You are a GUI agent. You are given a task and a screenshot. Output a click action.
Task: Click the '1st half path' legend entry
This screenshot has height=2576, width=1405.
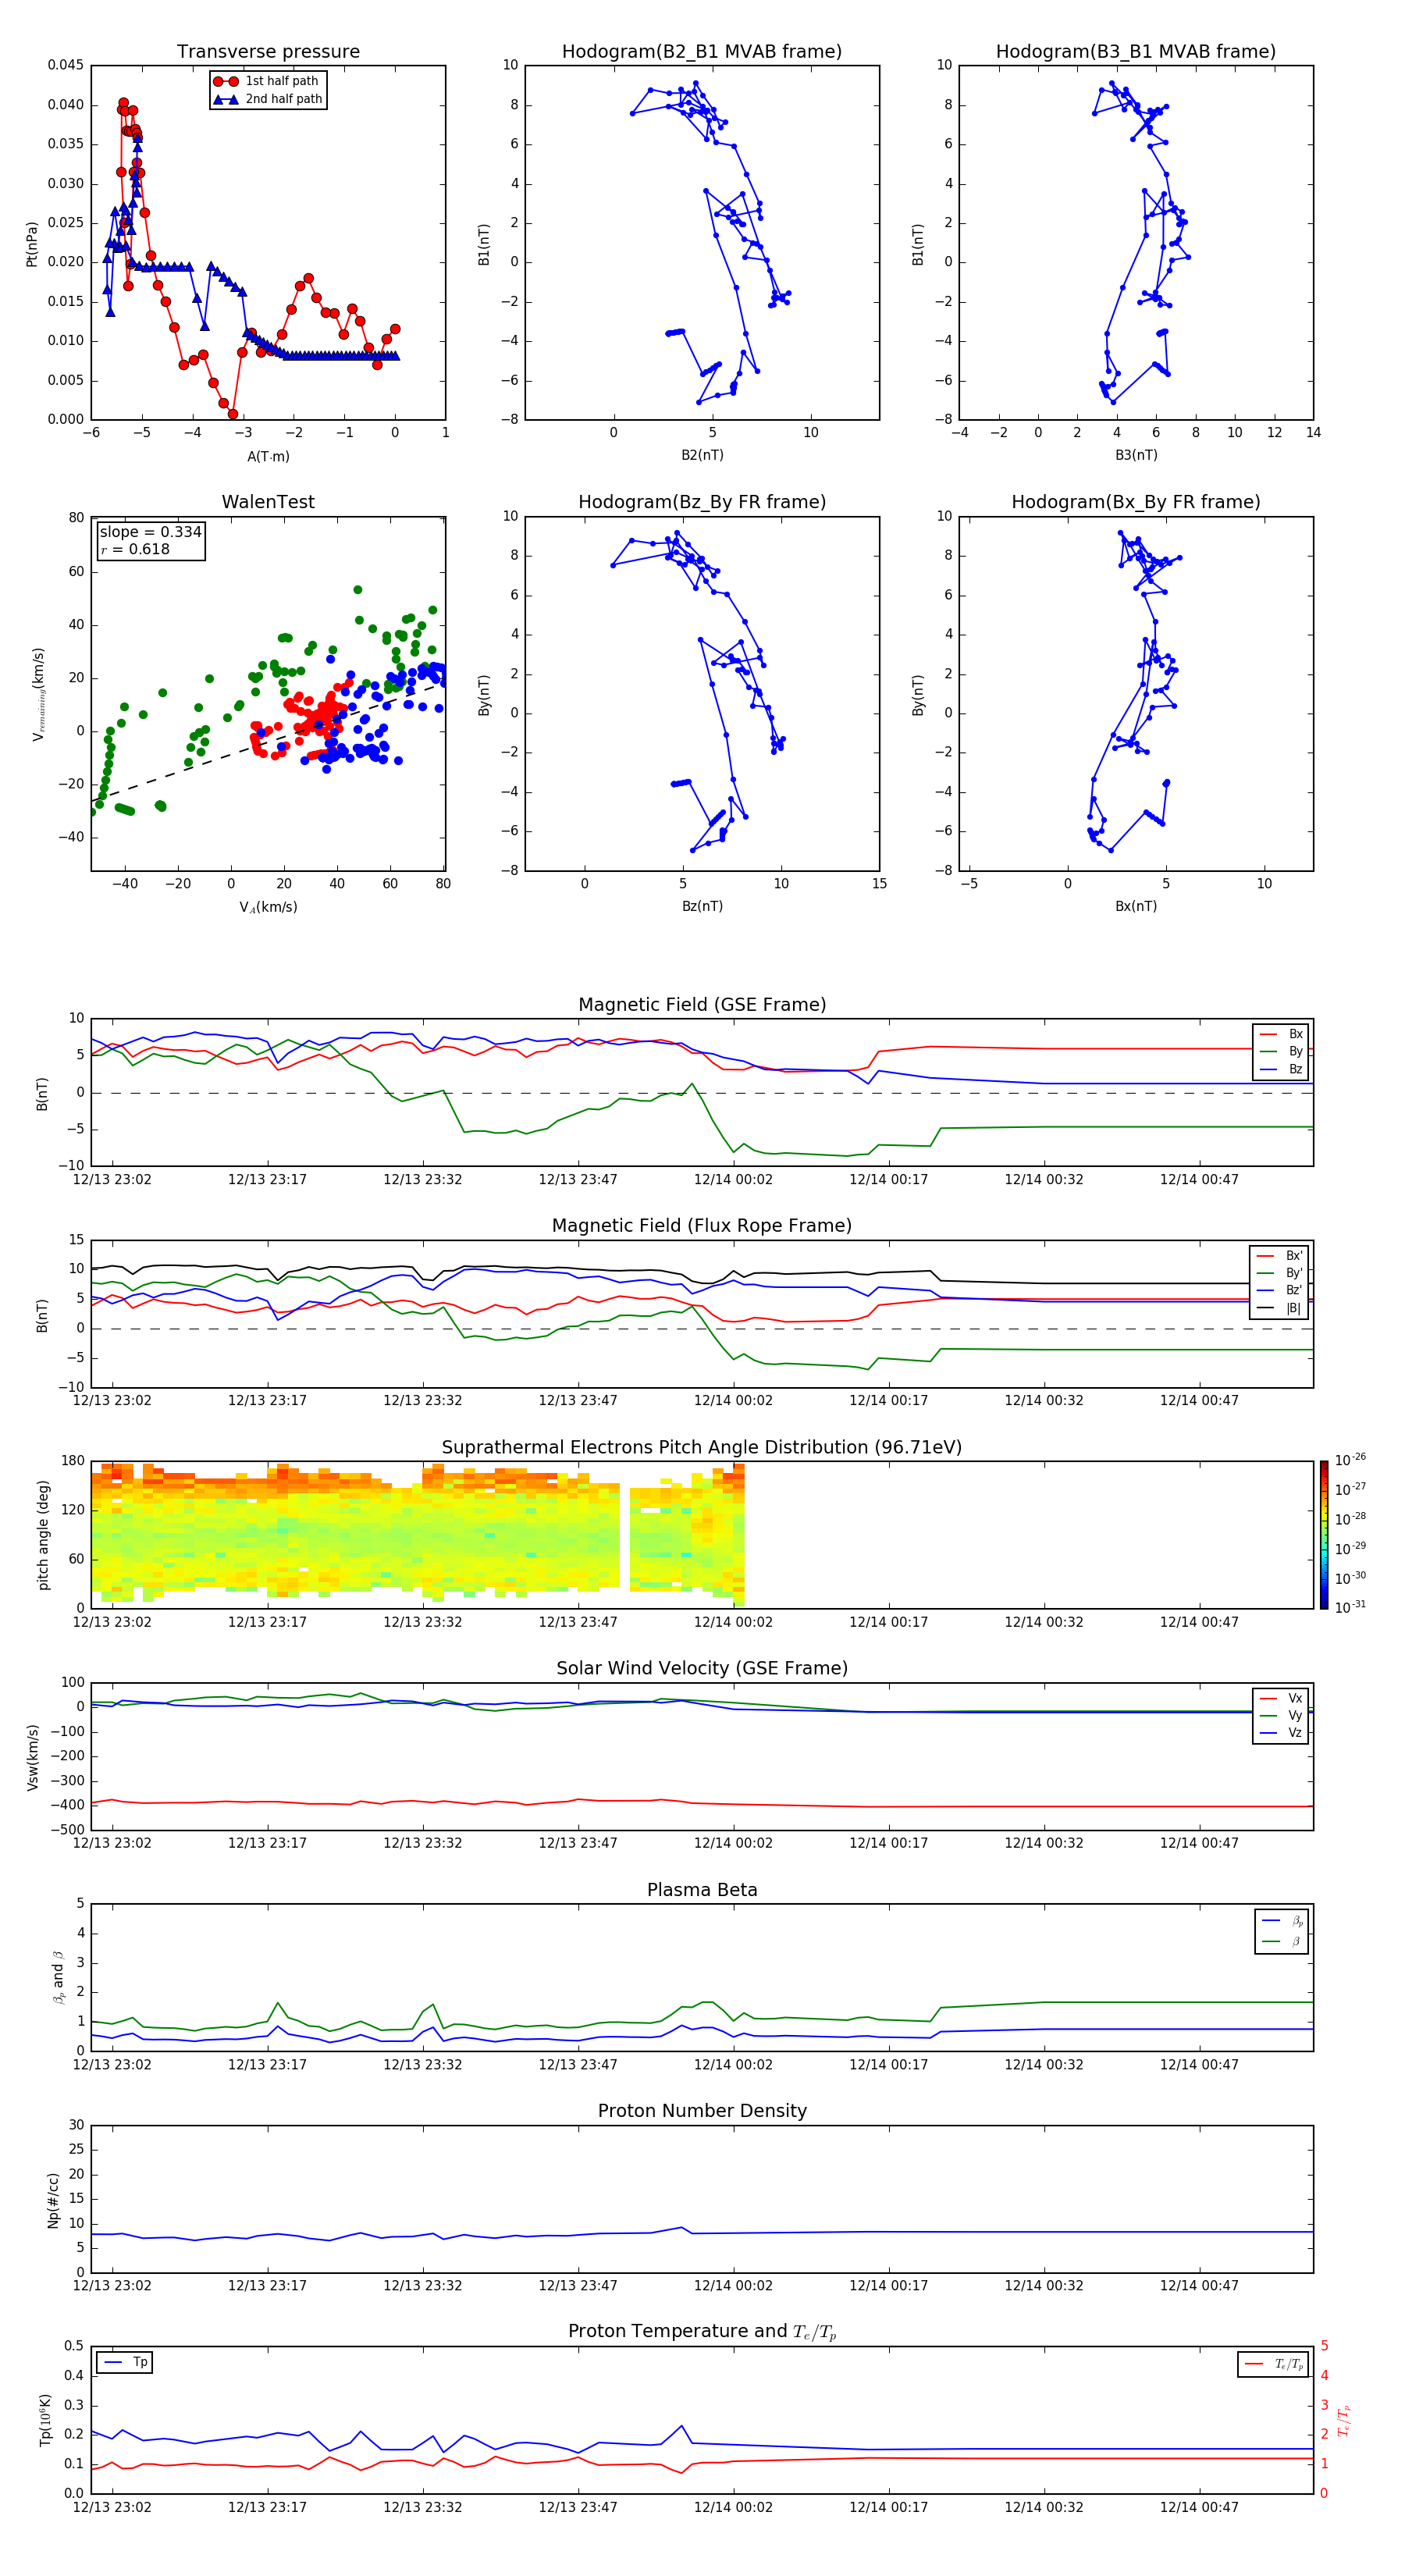(267, 81)
